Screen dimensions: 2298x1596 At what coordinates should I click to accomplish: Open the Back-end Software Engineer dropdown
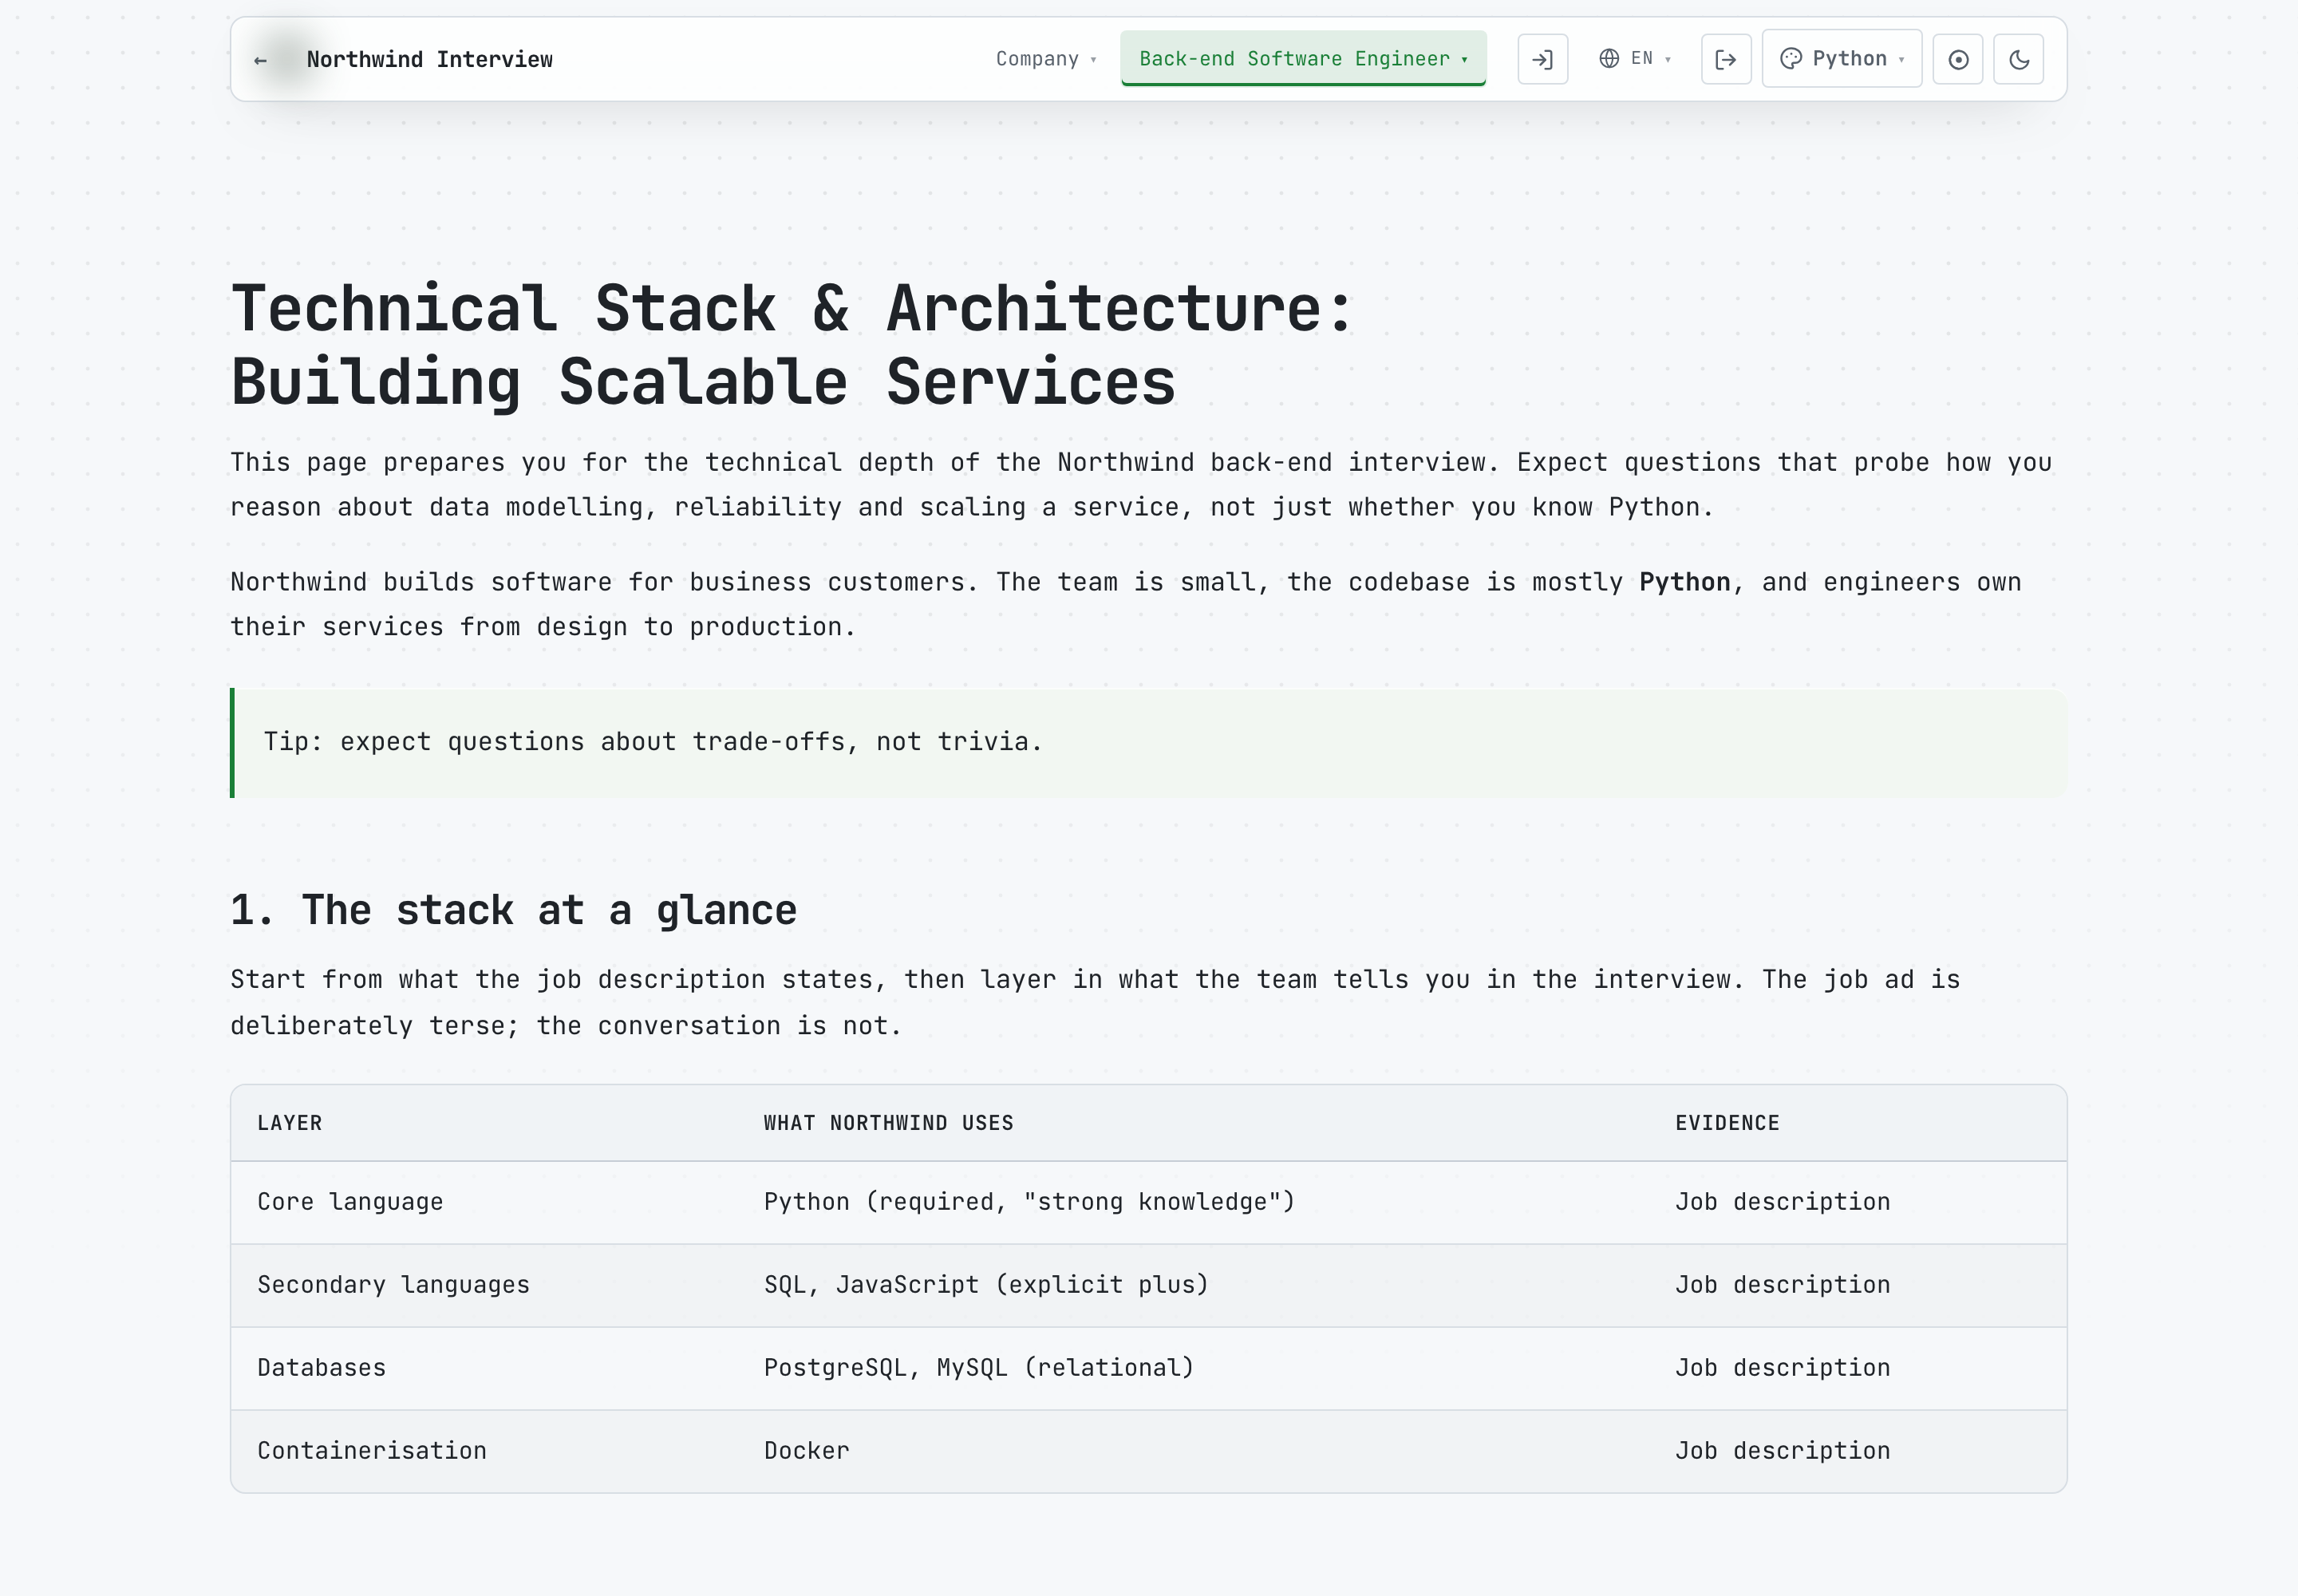(x=1303, y=59)
